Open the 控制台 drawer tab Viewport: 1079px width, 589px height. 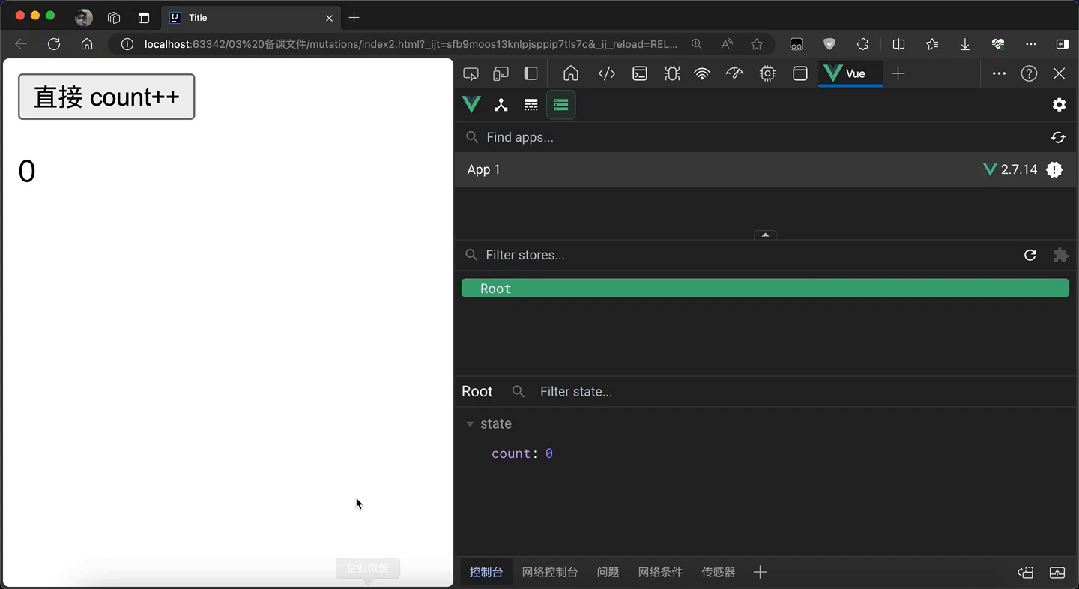(487, 572)
